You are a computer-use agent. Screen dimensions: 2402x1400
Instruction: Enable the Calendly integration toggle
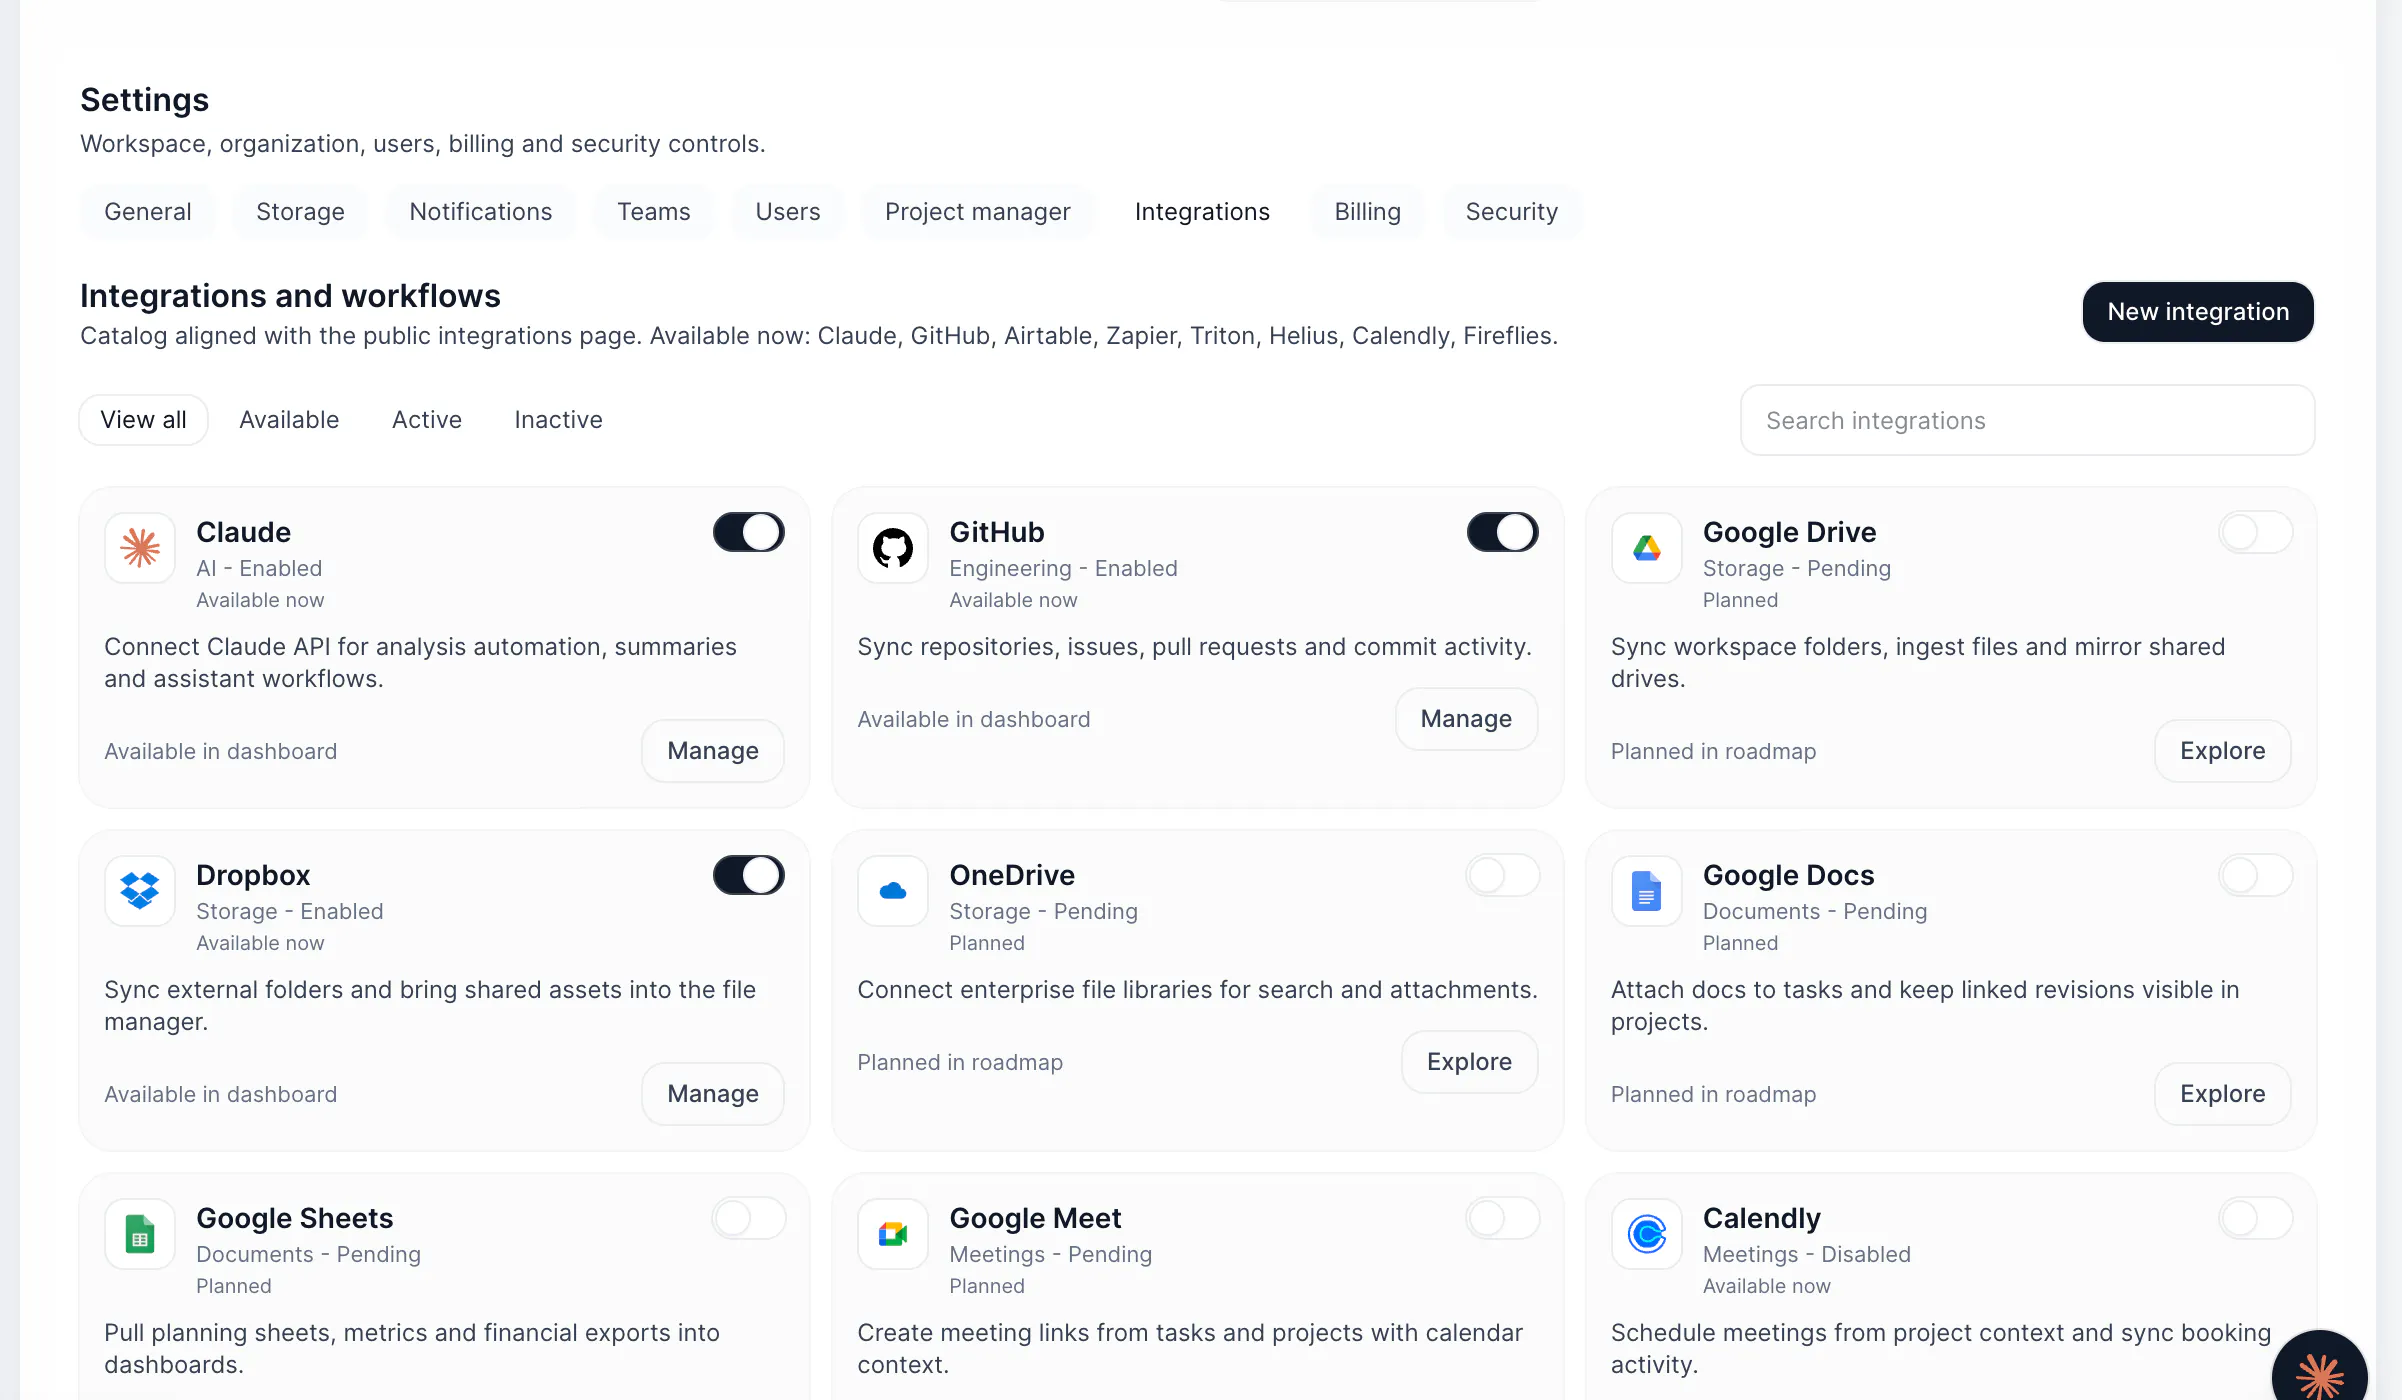2256,1218
